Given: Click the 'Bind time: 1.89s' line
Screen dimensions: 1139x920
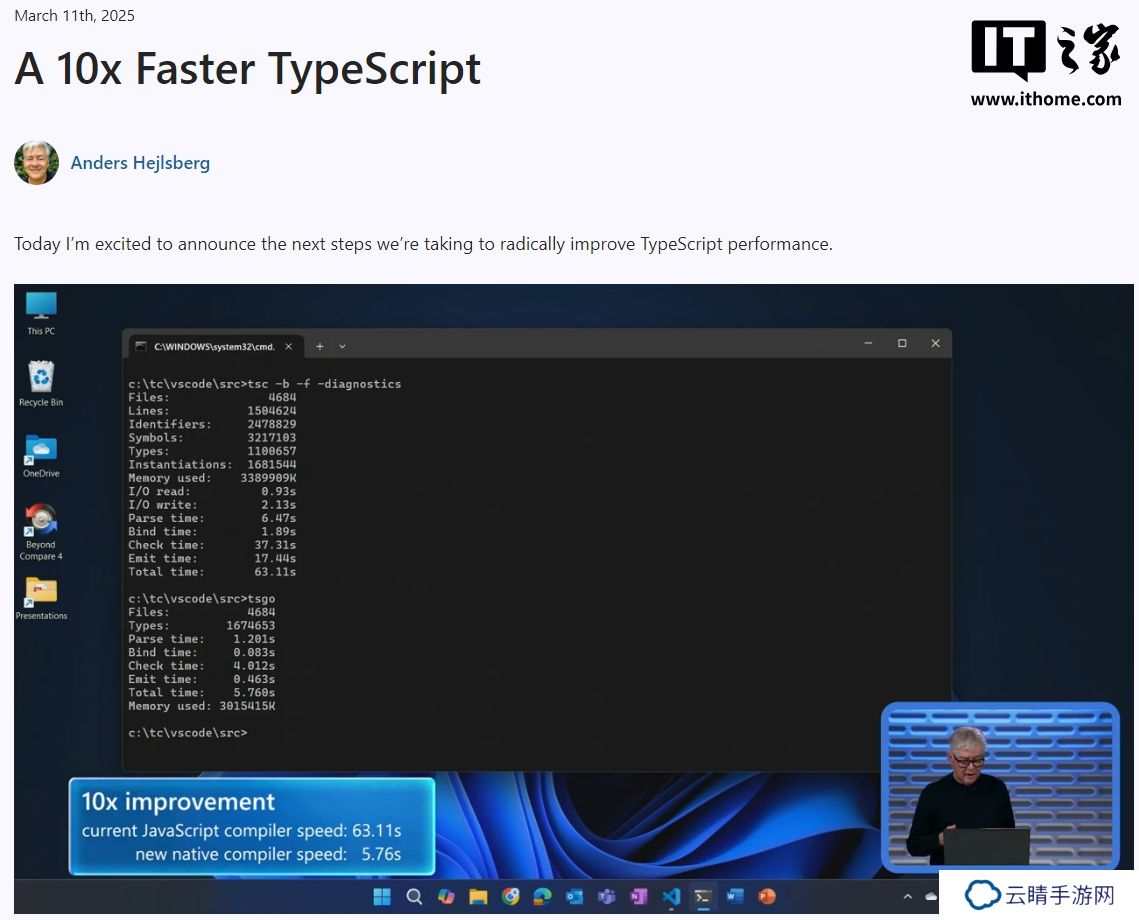Looking at the screenshot, I should click(212, 532).
